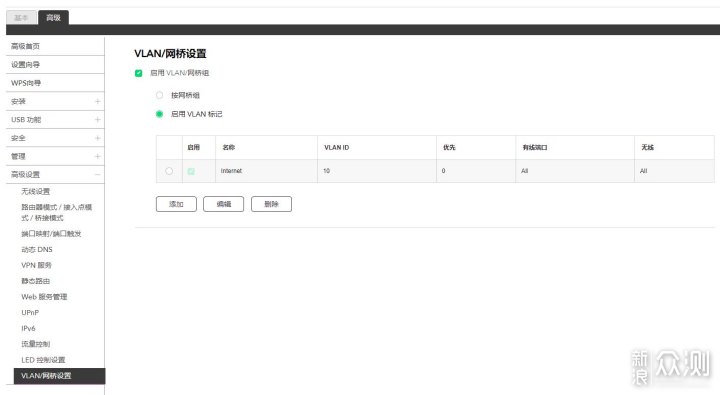Open IPv6 settings

(x=28, y=328)
